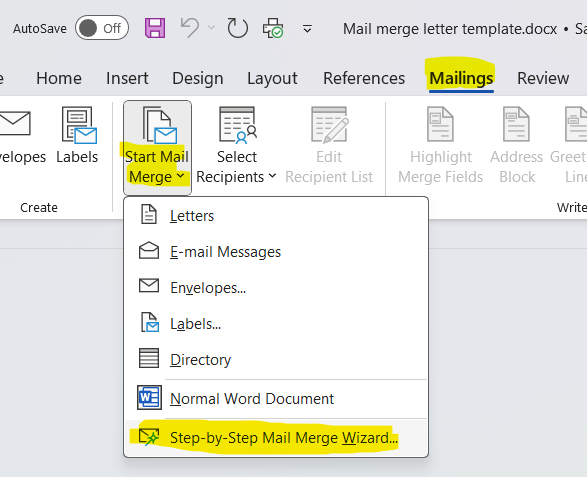587x477 pixels.
Task: Open the Design ribbon tab
Action: 198,78
